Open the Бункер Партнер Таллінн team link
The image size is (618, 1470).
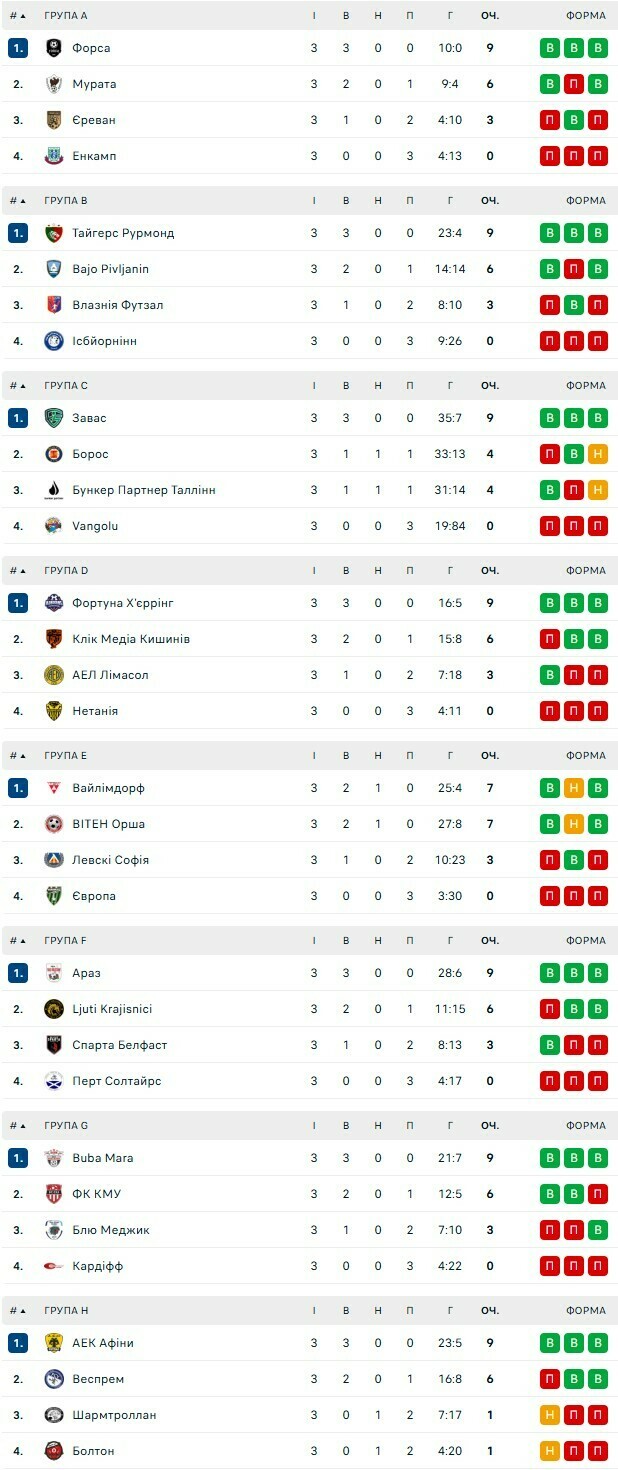tap(143, 490)
